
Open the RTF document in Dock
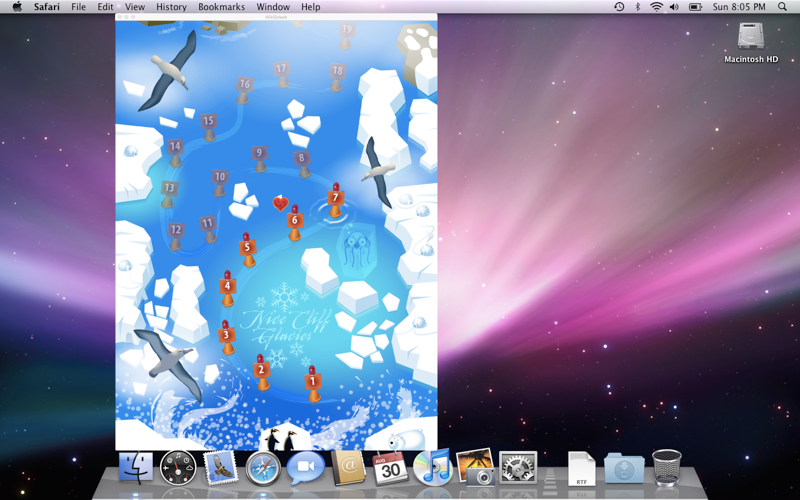pyautogui.click(x=582, y=468)
